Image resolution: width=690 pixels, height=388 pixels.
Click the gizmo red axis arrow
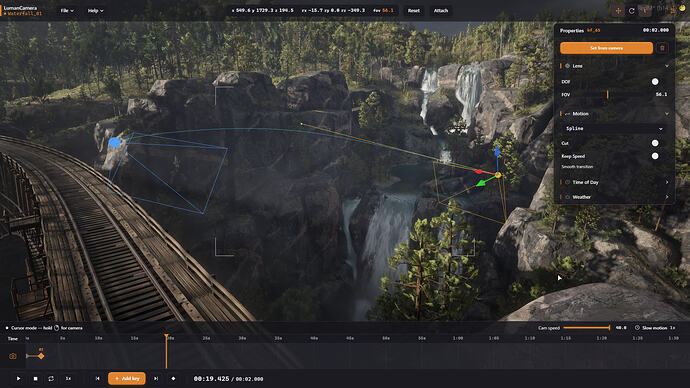[479, 171]
